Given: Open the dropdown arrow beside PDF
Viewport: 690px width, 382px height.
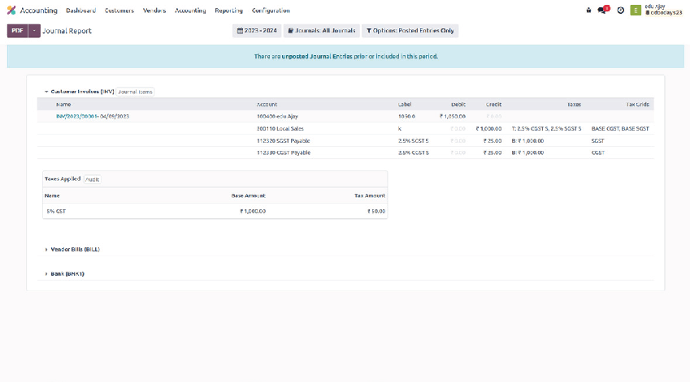Looking at the screenshot, I should pyautogui.click(x=34, y=31).
